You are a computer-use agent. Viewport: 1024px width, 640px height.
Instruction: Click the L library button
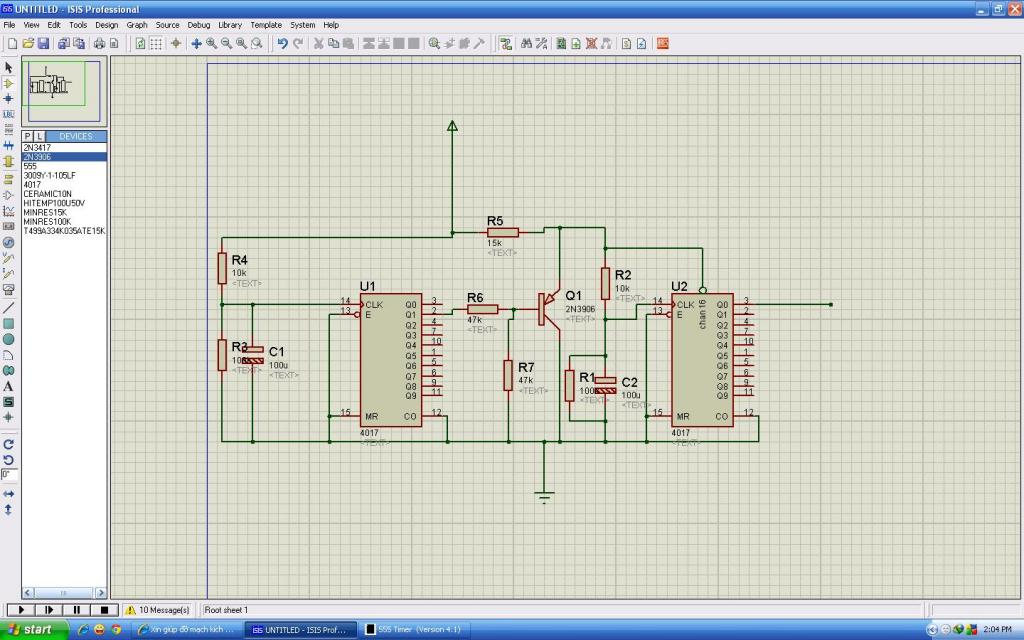click(x=39, y=136)
